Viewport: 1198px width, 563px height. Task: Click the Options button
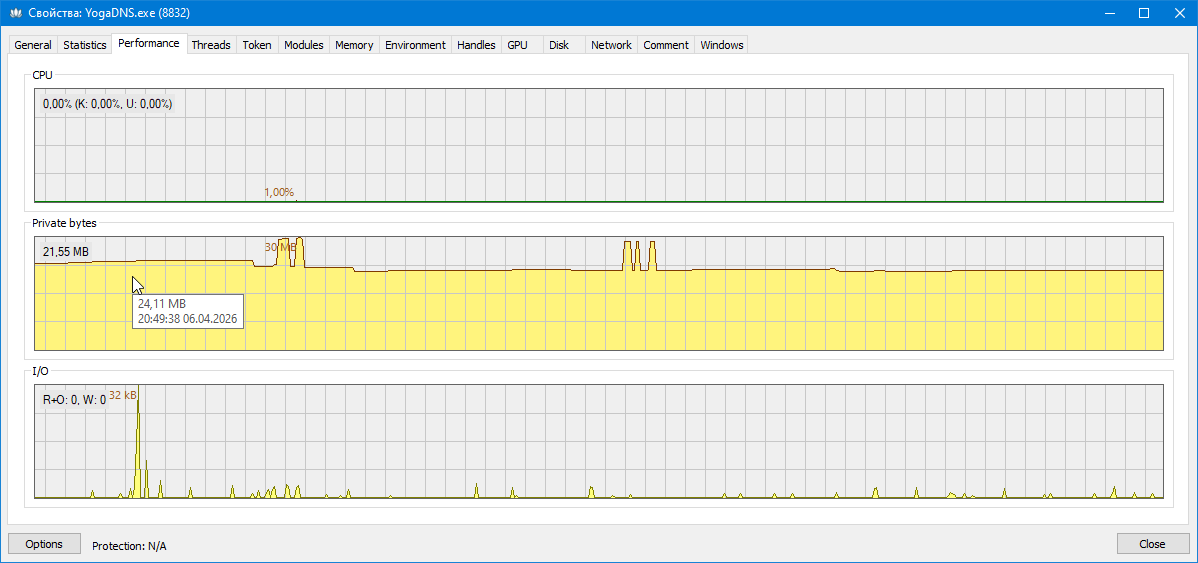coord(45,544)
